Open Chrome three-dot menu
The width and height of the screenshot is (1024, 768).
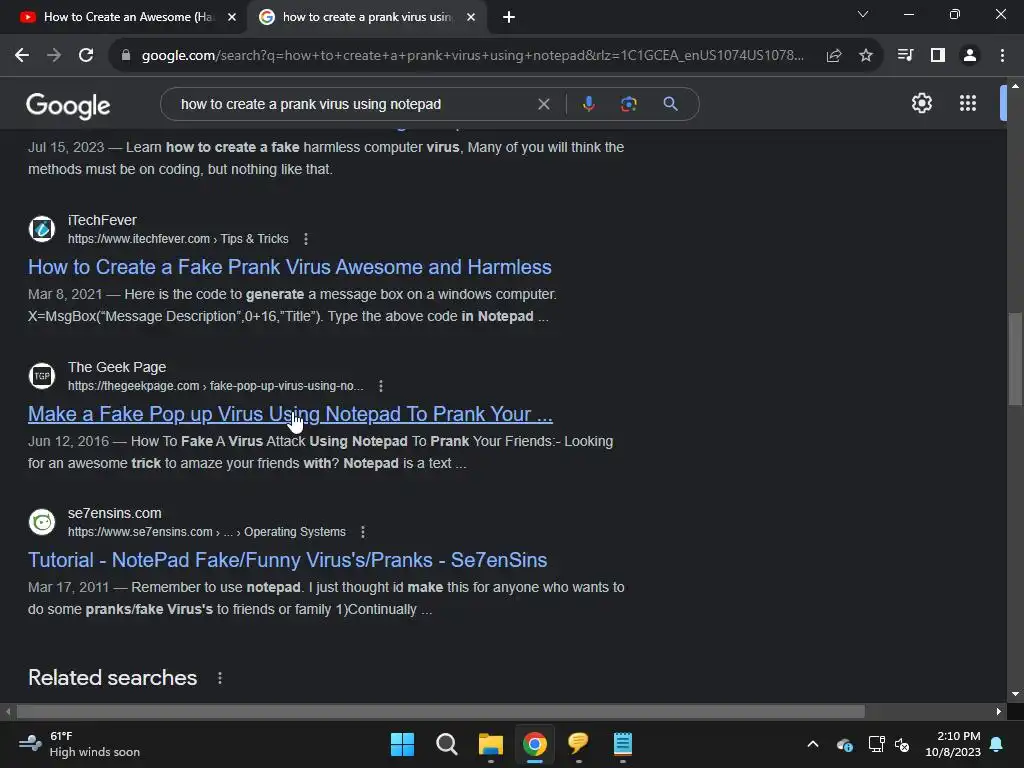click(1002, 56)
